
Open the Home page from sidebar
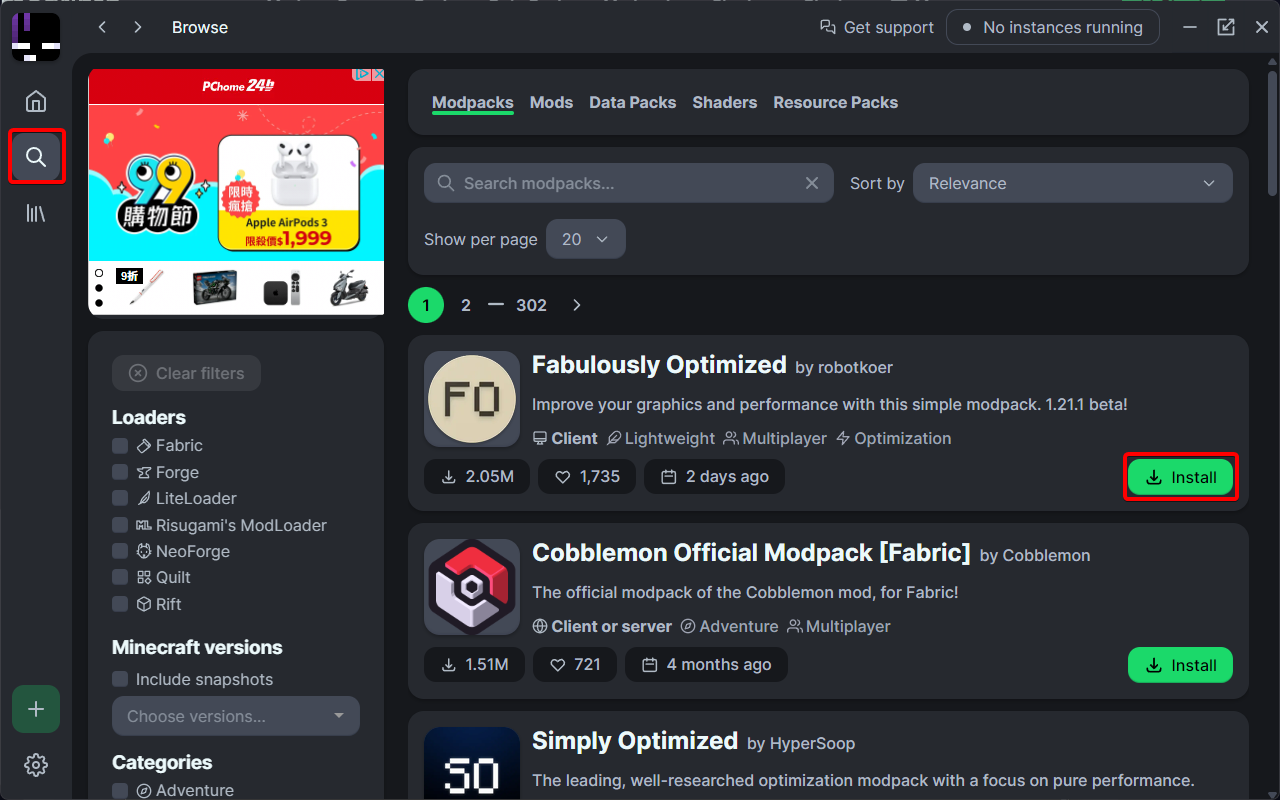pyautogui.click(x=36, y=101)
